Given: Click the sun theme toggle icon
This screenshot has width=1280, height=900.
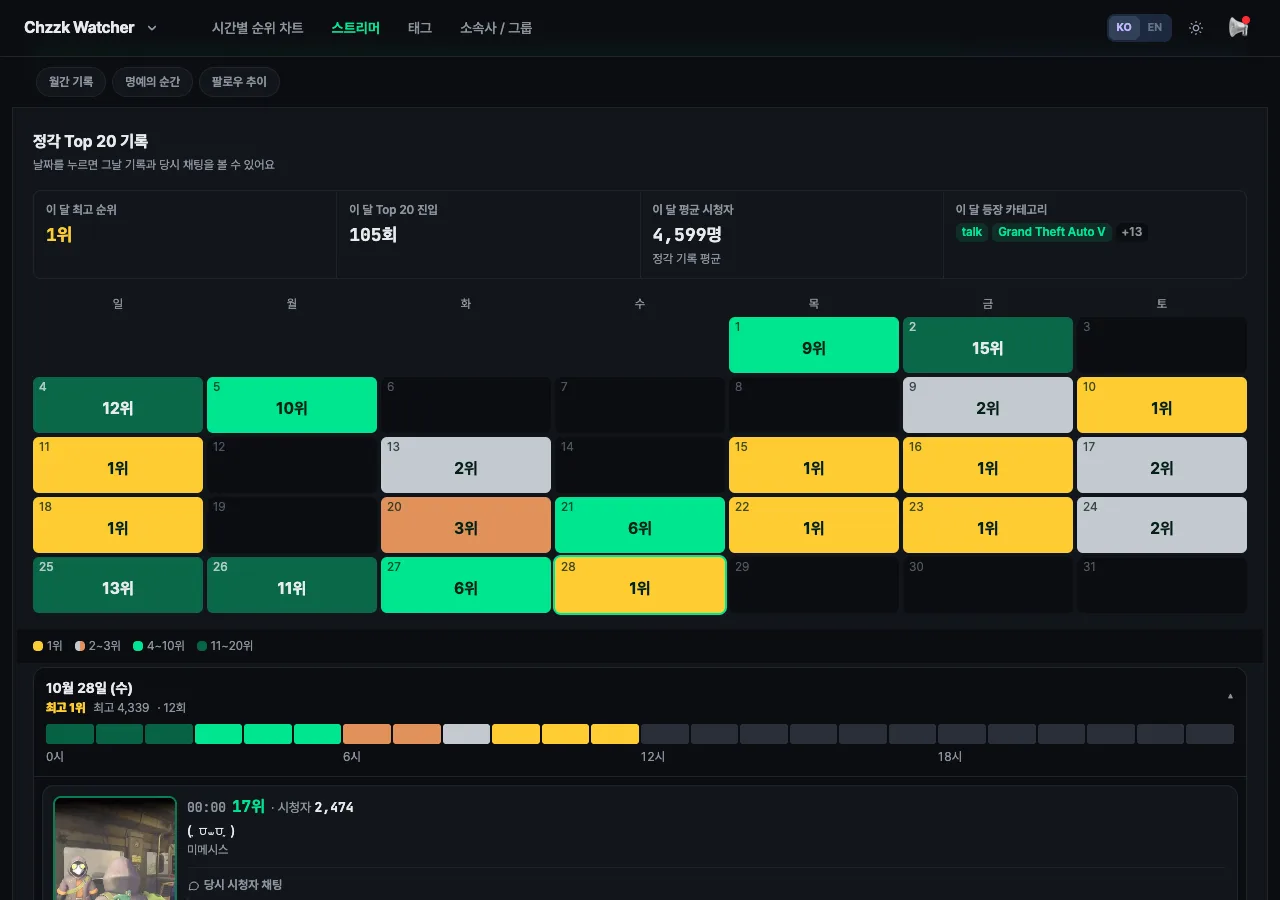Looking at the screenshot, I should pos(1195,28).
